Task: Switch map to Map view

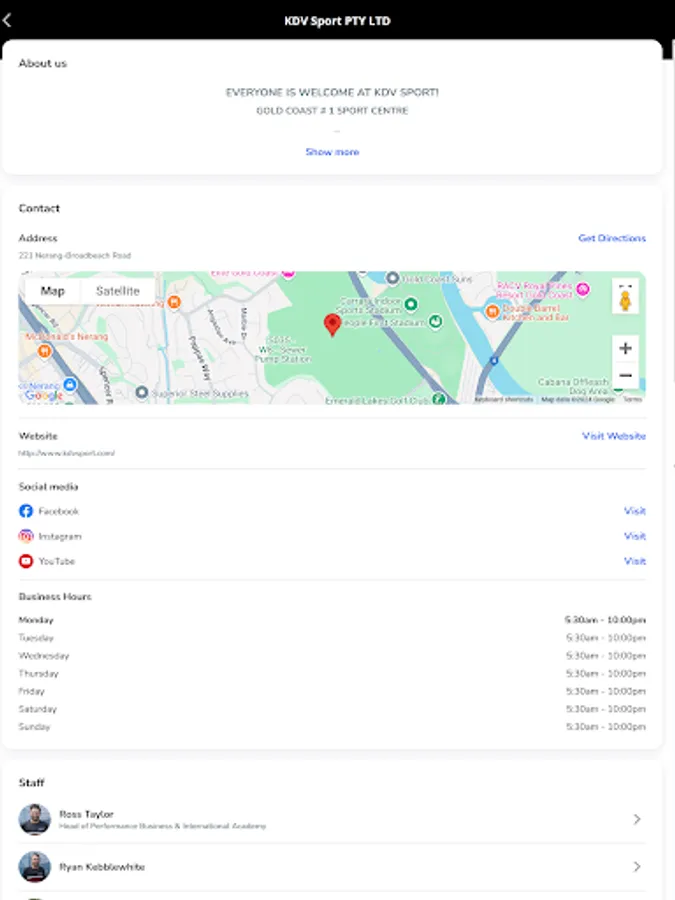Action: tap(52, 291)
